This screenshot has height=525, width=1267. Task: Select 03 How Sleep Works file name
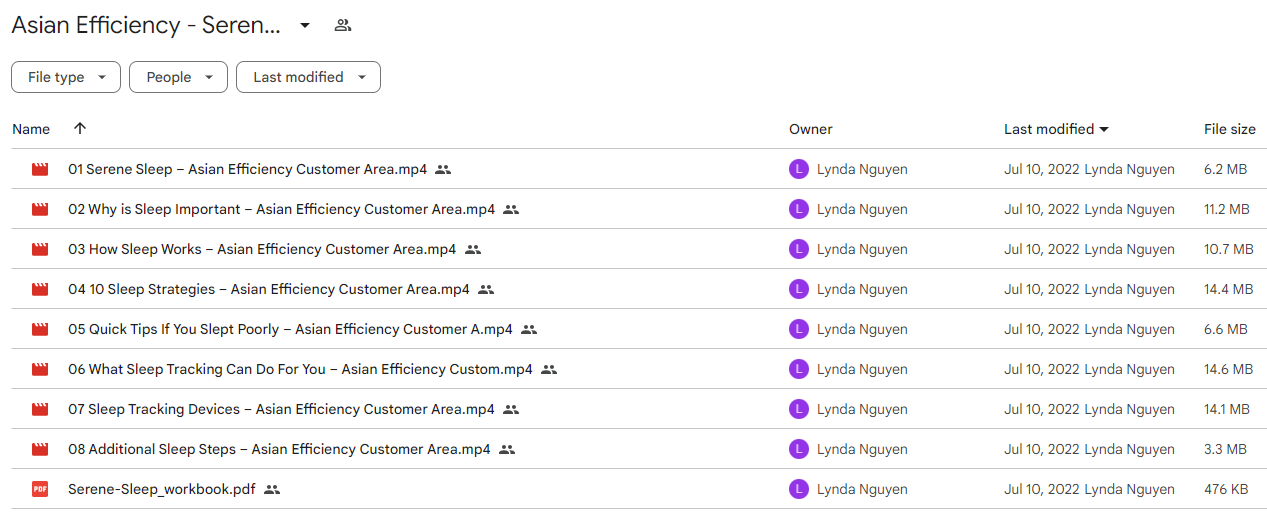(x=262, y=250)
